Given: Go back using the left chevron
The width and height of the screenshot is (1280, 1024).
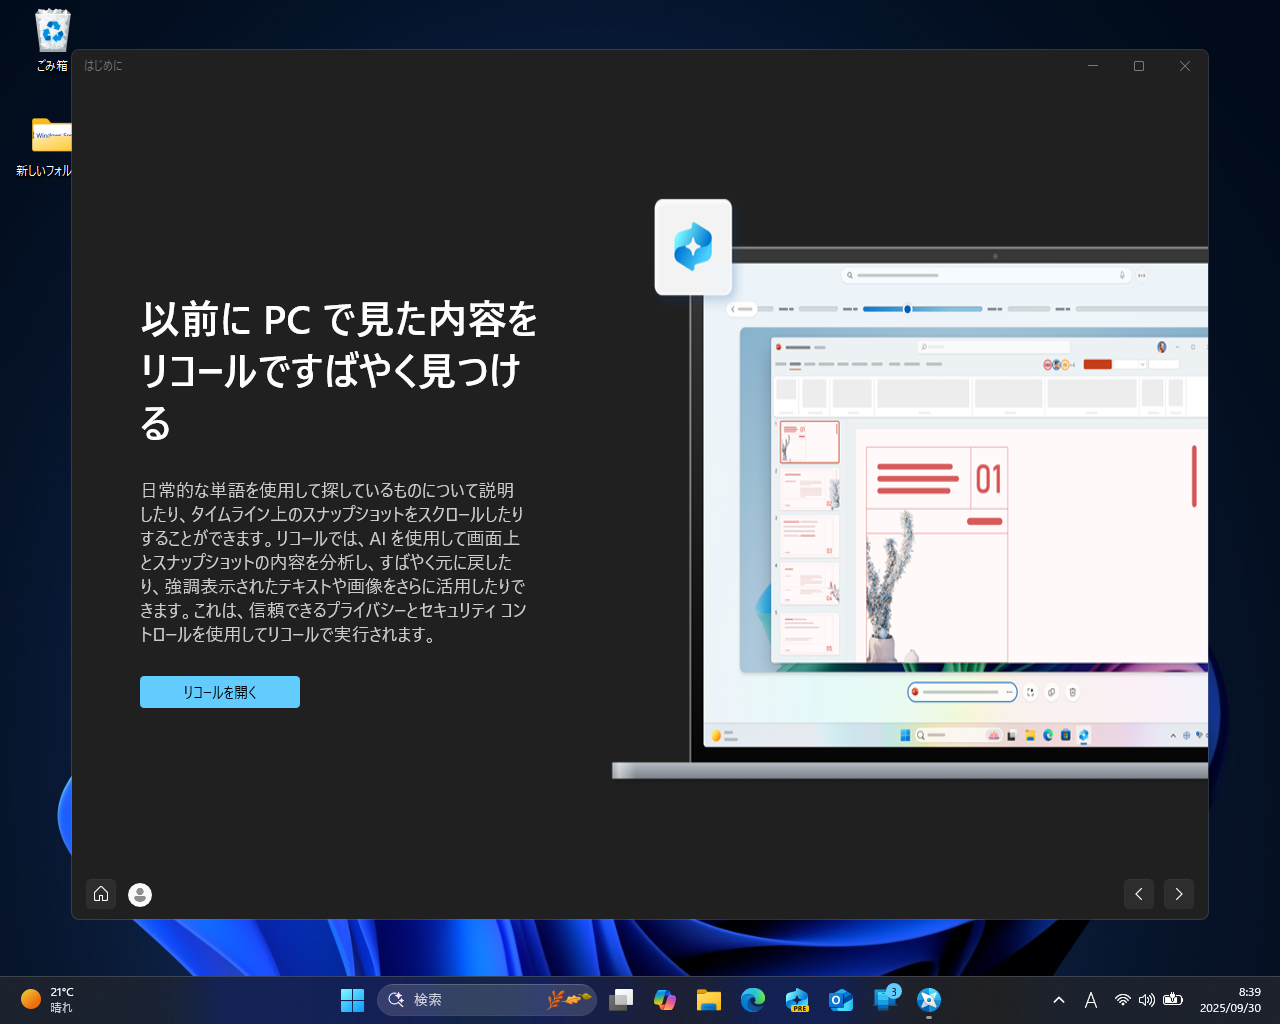Looking at the screenshot, I should coord(1138,894).
